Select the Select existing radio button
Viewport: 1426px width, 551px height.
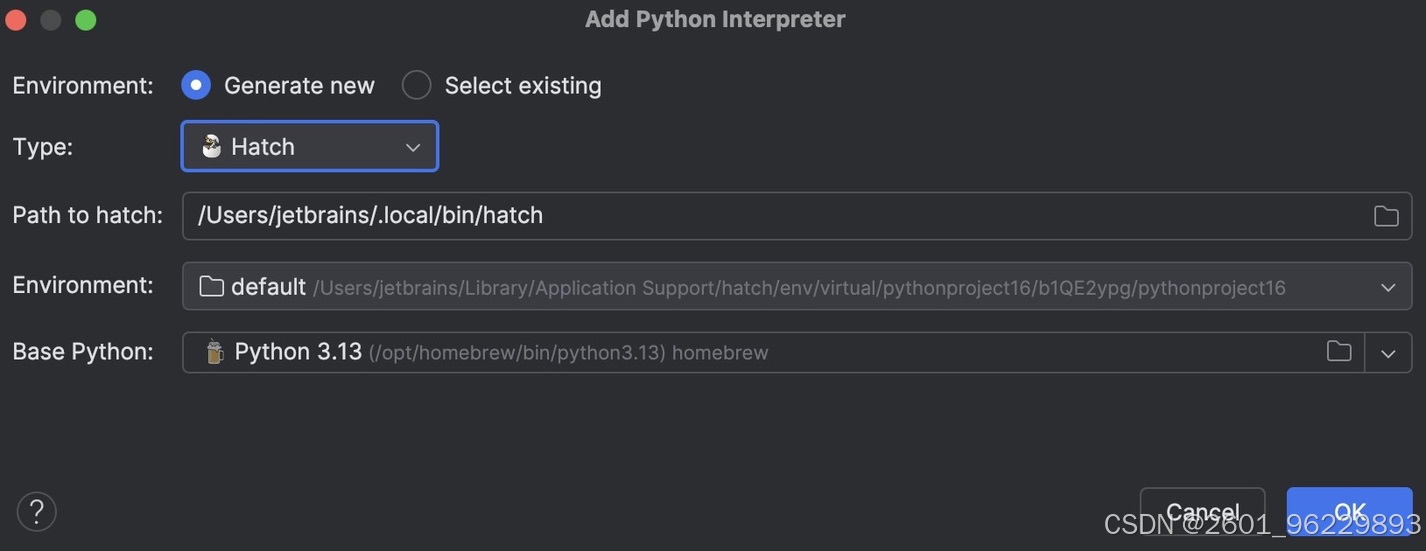(x=417, y=86)
